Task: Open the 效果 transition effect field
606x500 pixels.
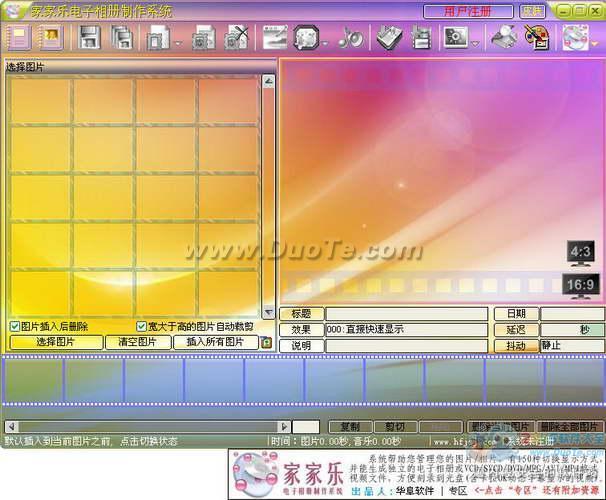Action: point(406,330)
